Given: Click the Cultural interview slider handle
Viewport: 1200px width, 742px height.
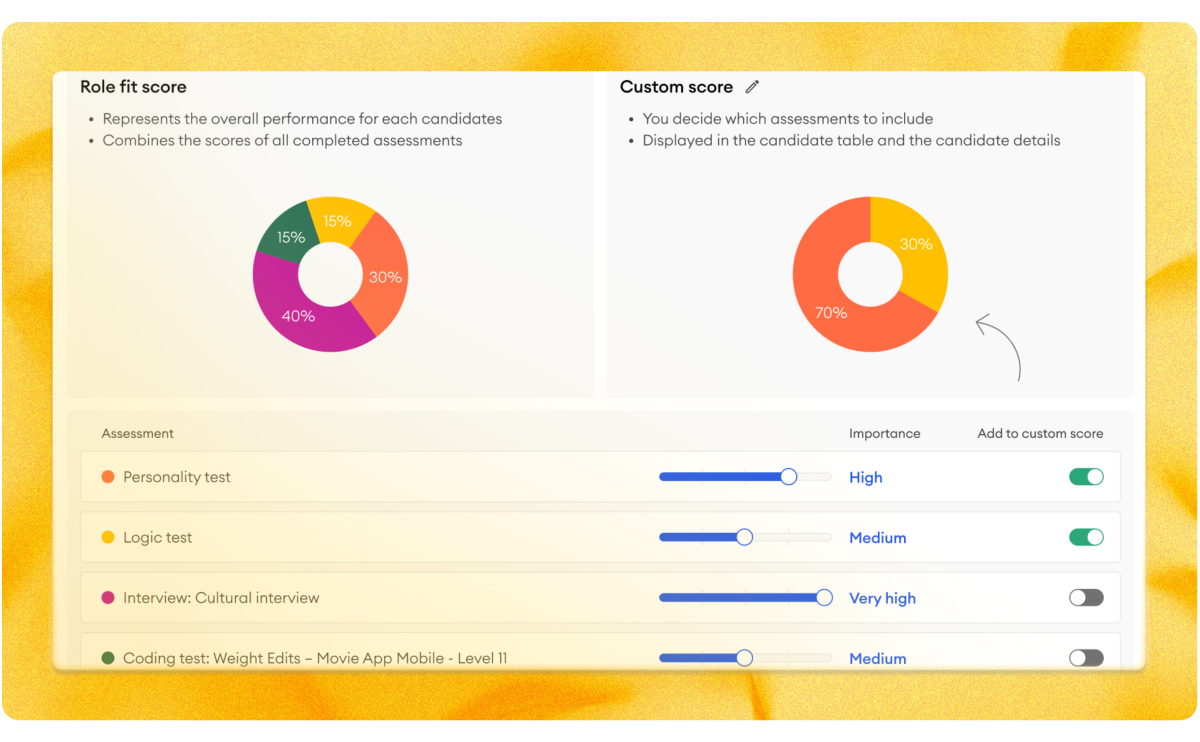Looking at the screenshot, I should (824, 598).
